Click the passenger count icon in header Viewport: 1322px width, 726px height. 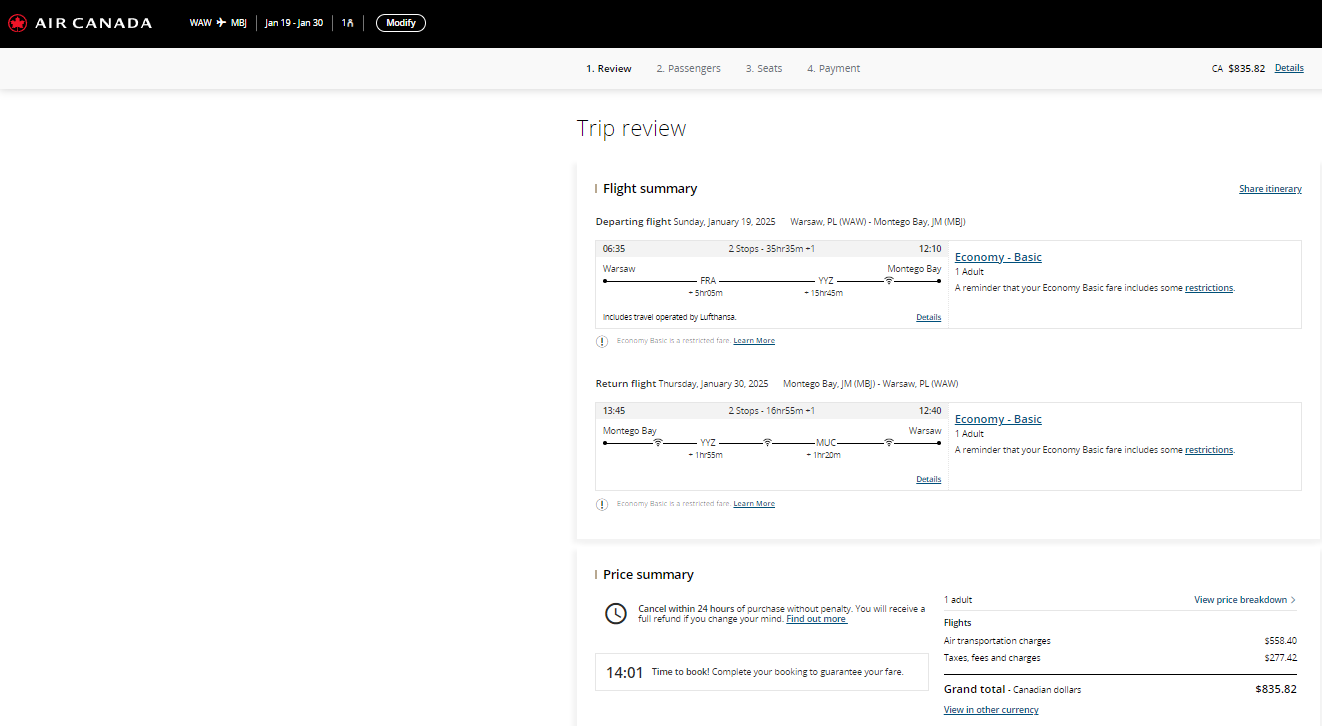tap(348, 23)
